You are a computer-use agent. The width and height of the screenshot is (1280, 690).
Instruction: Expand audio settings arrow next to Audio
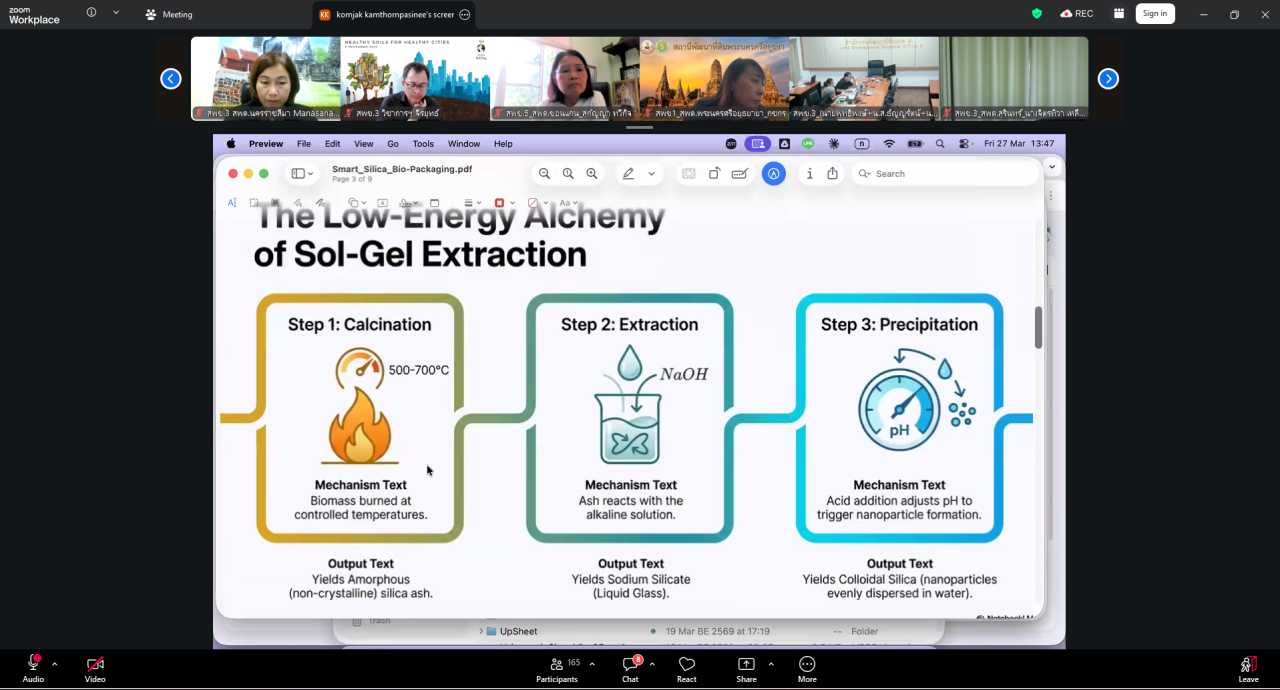[55, 664]
